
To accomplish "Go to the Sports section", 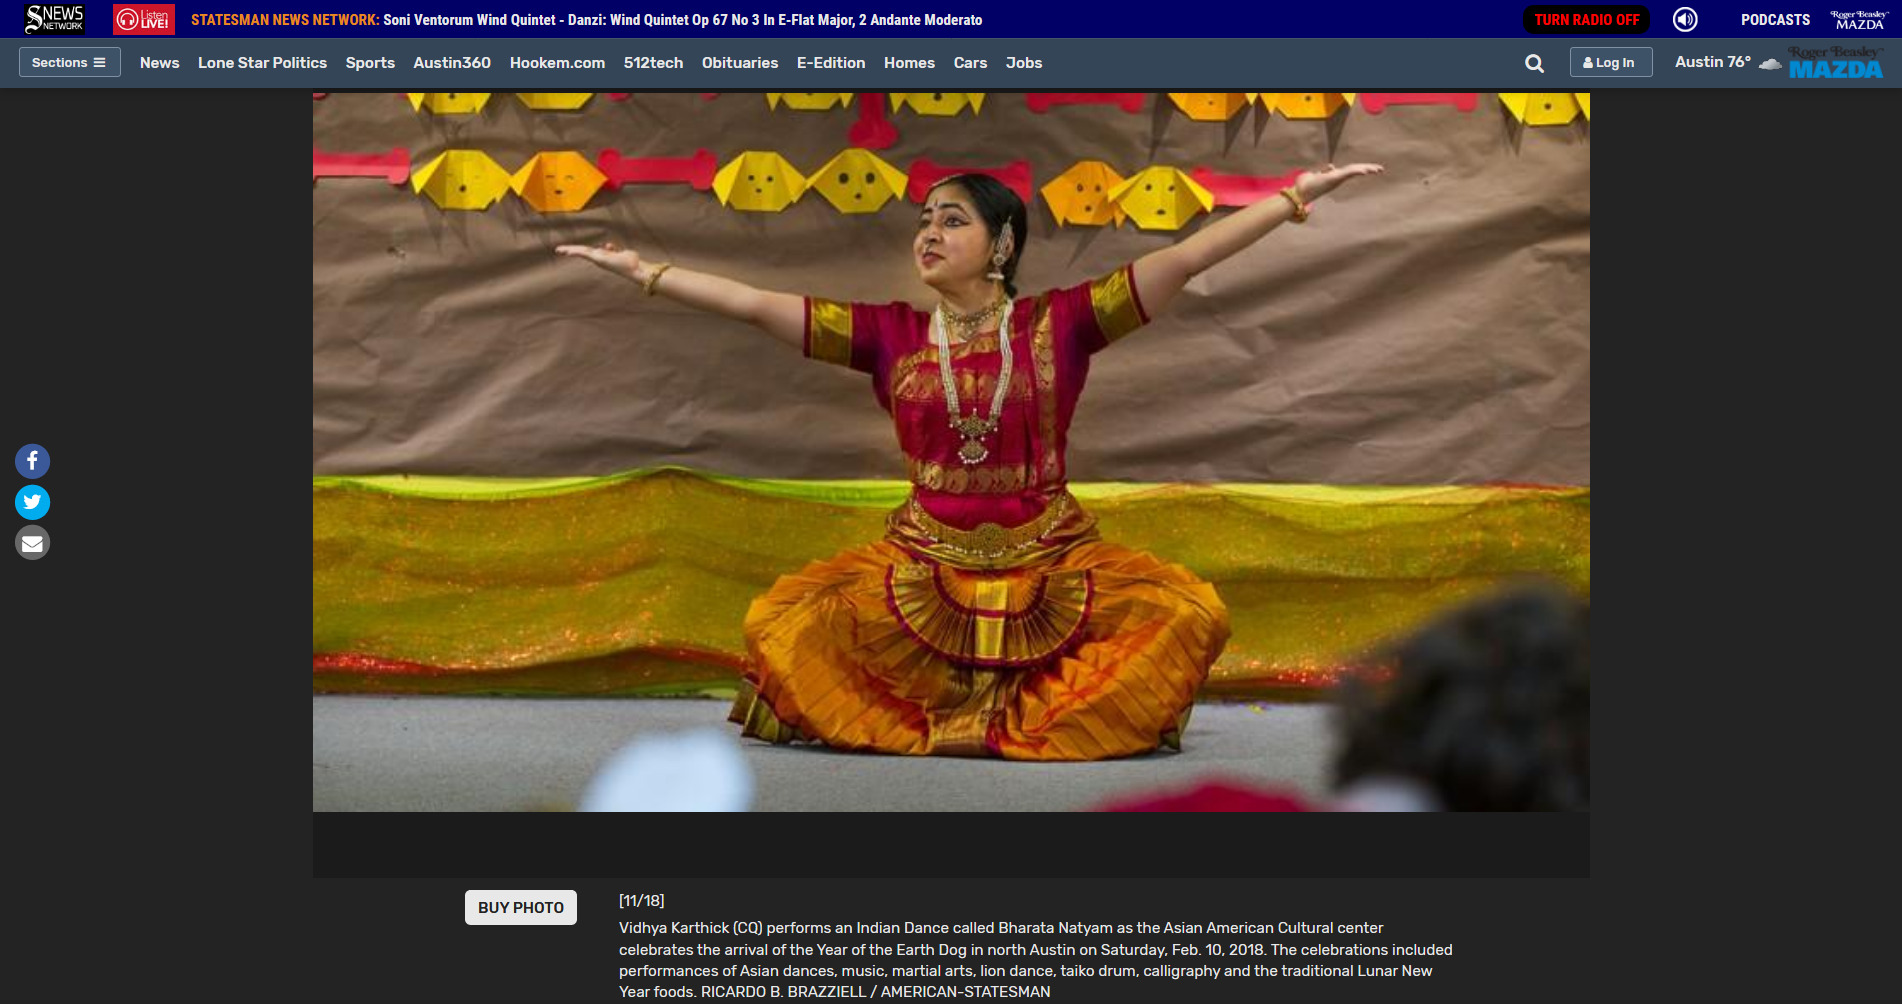I will point(370,62).
